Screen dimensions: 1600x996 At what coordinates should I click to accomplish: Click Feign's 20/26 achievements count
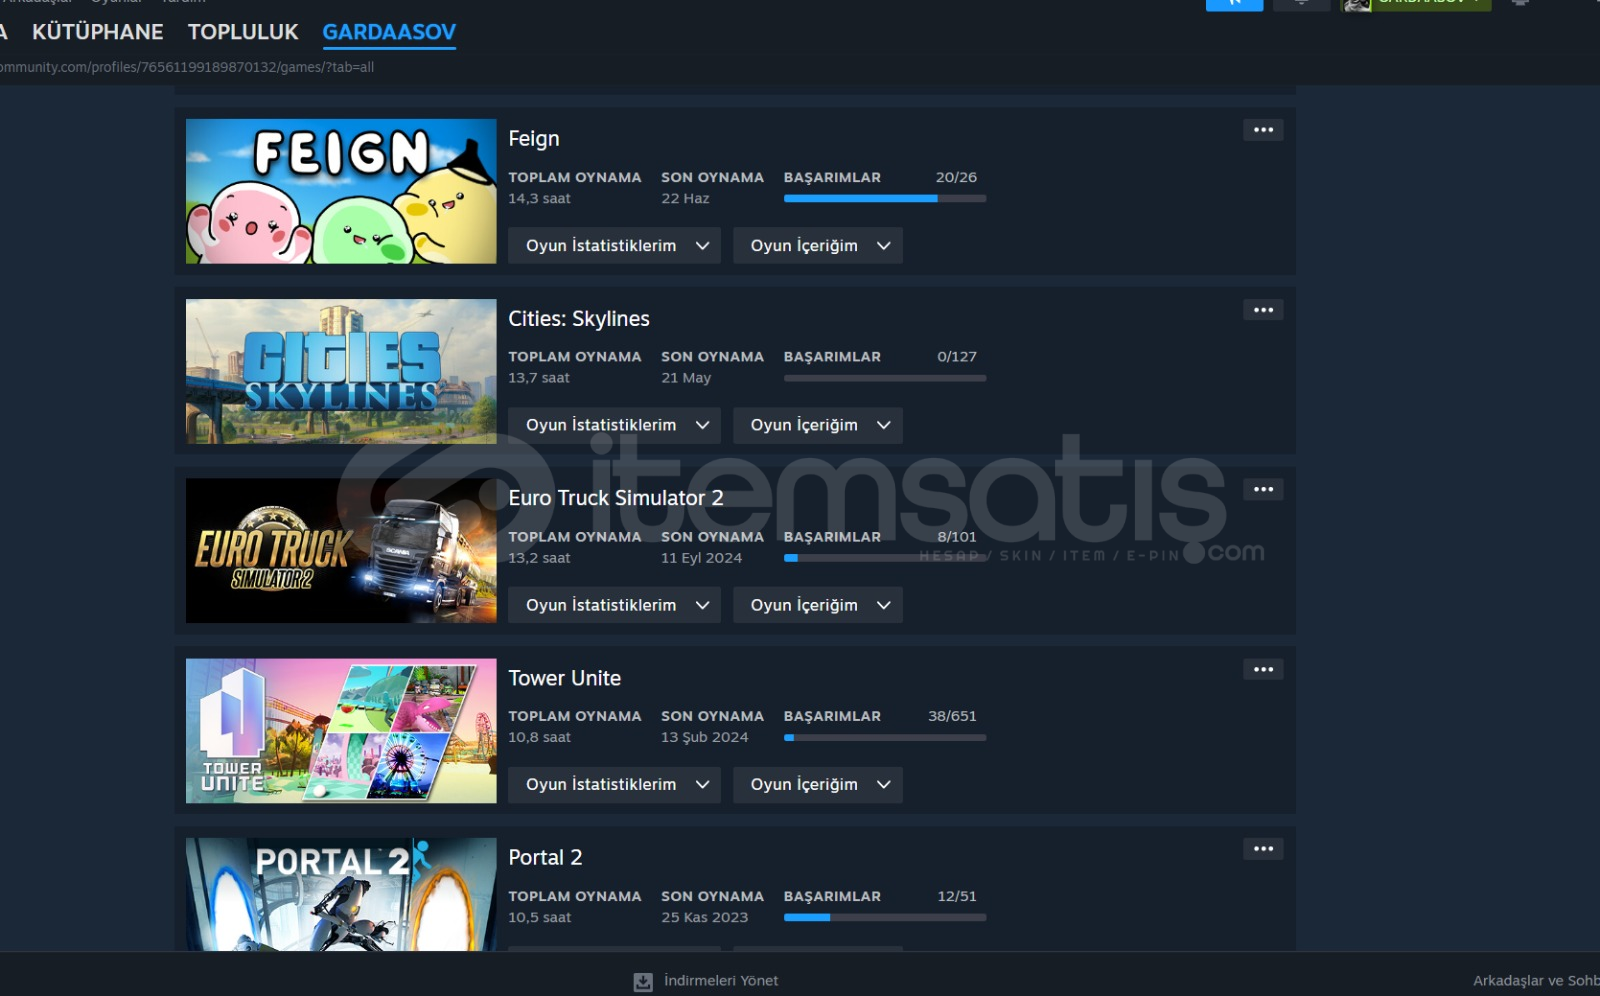click(956, 177)
